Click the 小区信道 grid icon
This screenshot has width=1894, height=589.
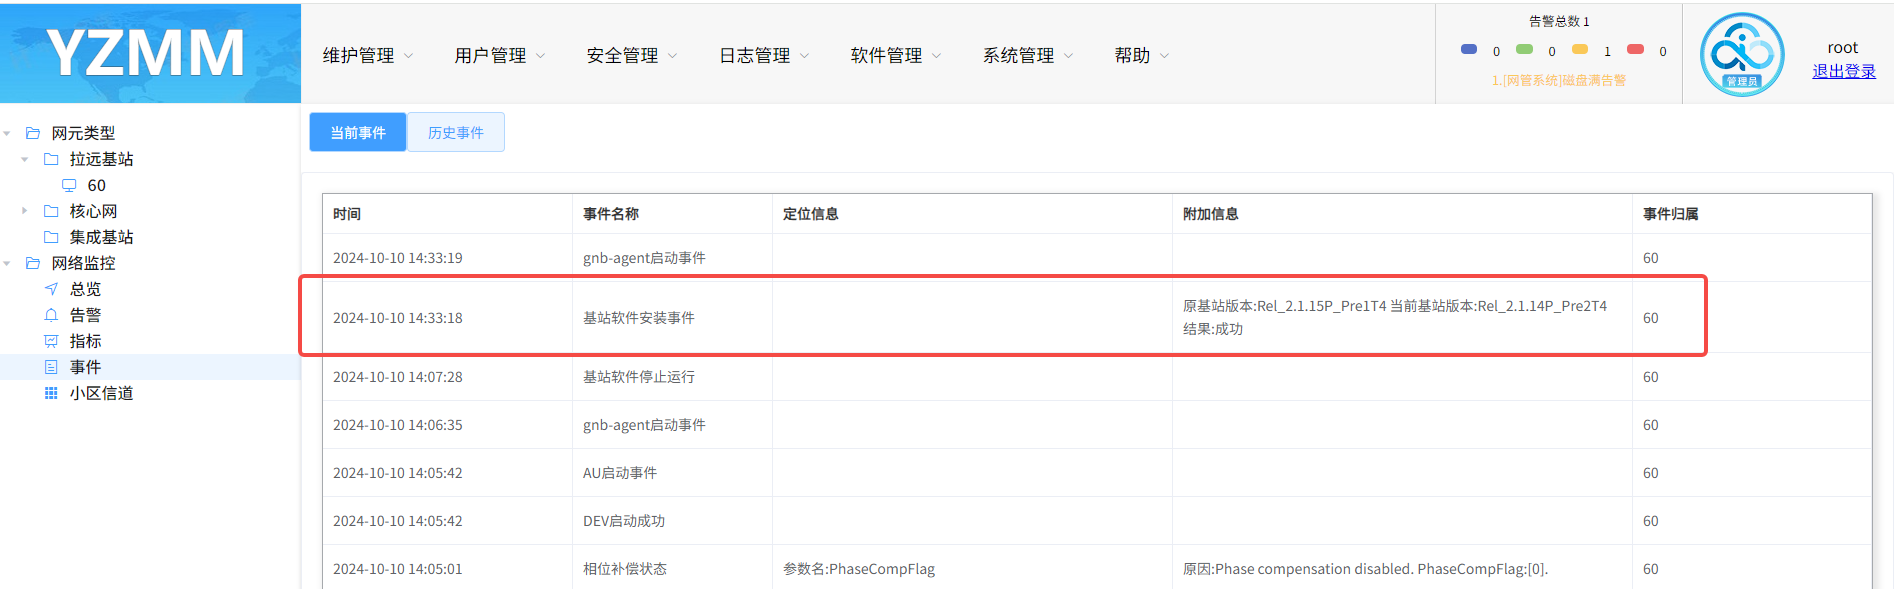click(51, 393)
